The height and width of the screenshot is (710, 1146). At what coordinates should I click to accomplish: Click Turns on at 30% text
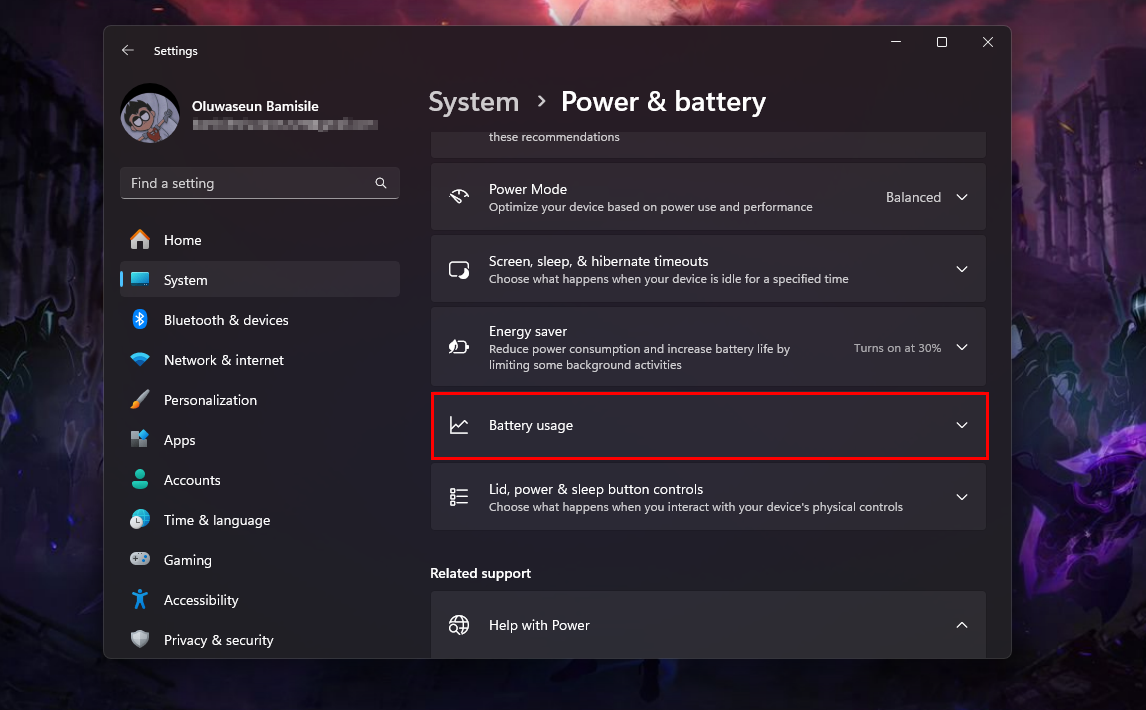pyautogui.click(x=898, y=348)
